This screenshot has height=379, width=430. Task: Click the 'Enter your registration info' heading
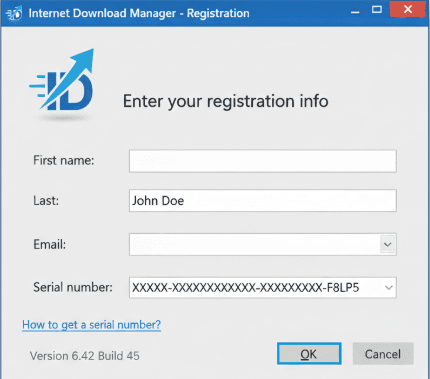click(226, 101)
